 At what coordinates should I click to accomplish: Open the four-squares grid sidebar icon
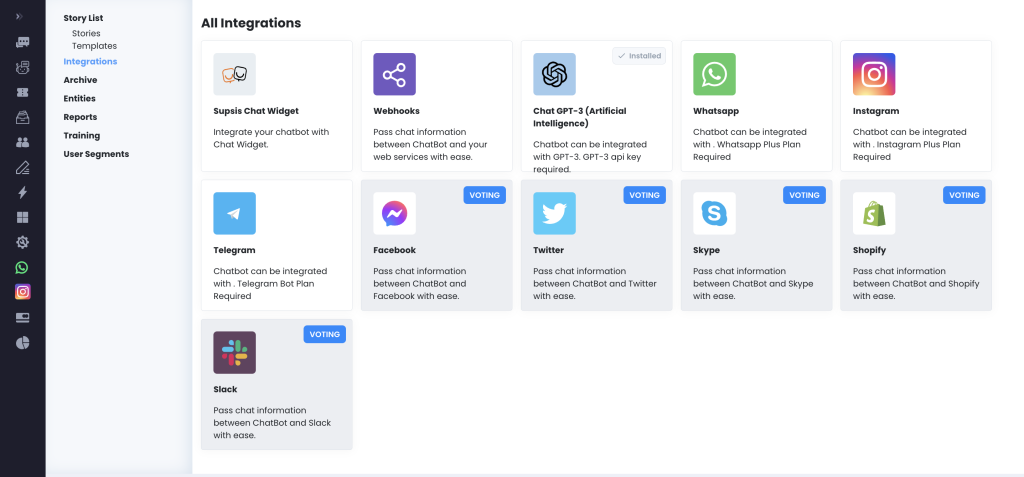23,218
